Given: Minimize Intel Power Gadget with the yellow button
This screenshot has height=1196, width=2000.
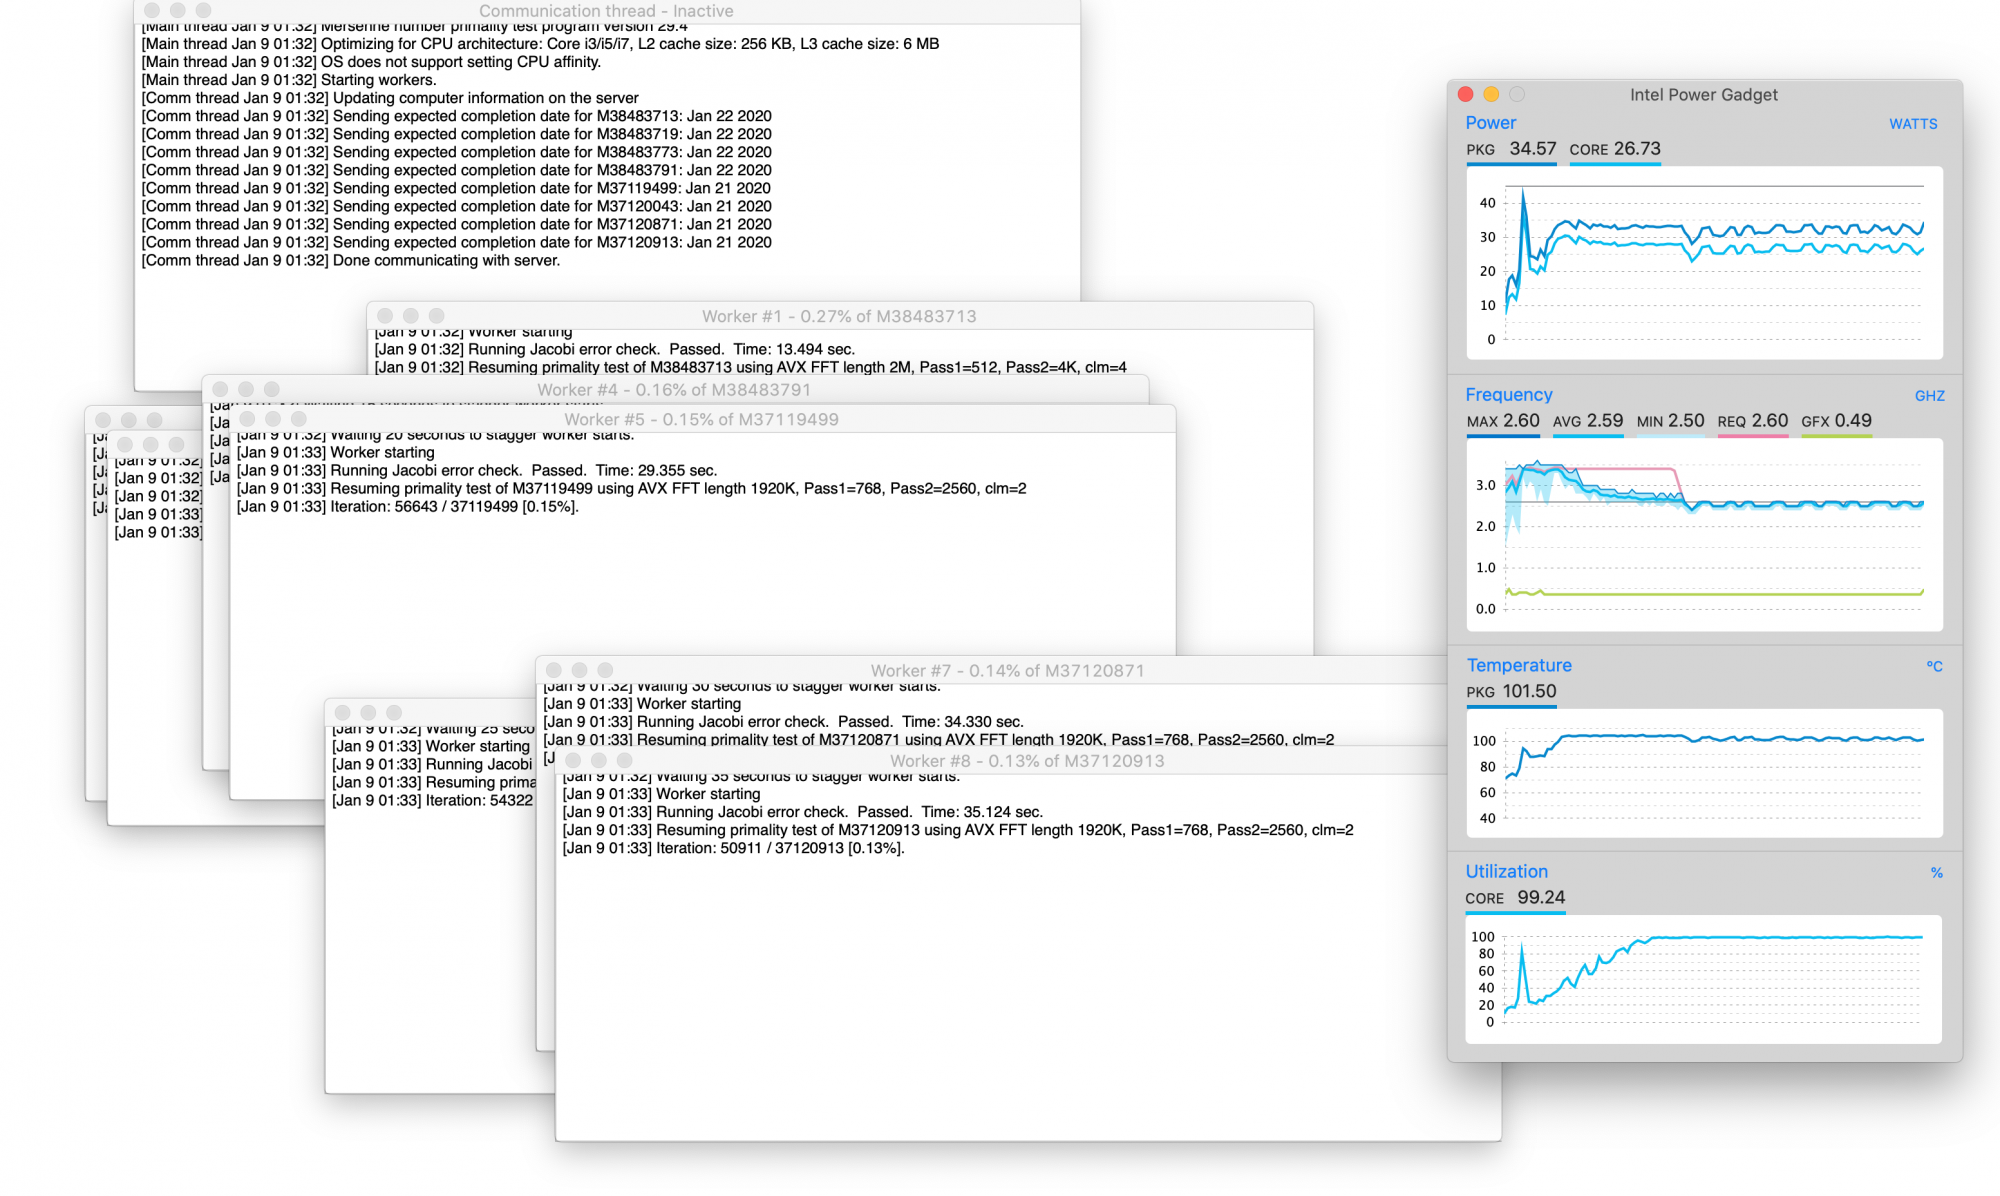Looking at the screenshot, I should 1491,94.
